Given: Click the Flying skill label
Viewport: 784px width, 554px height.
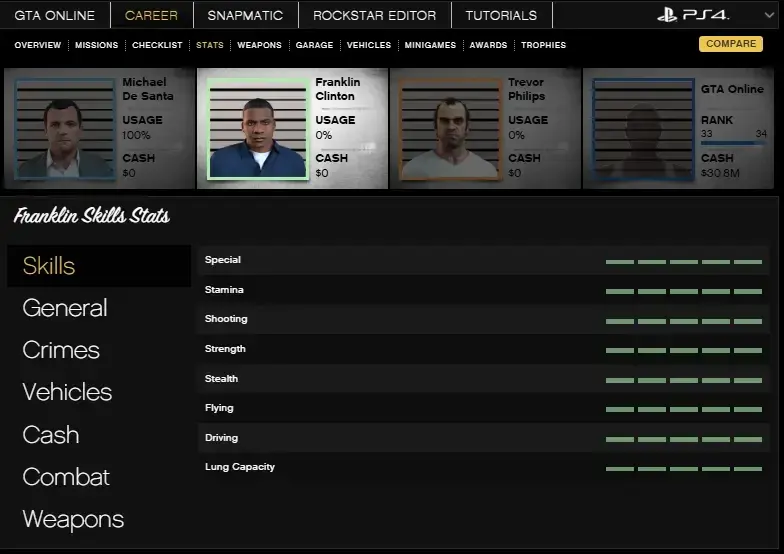Looking at the screenshot, I should click(x=219, y=408).
